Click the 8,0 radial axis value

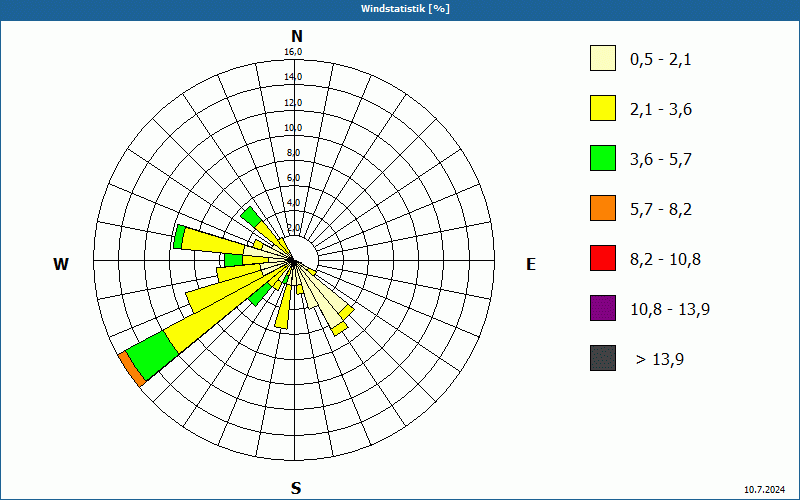pyautogui.click(x=293, y=153)
